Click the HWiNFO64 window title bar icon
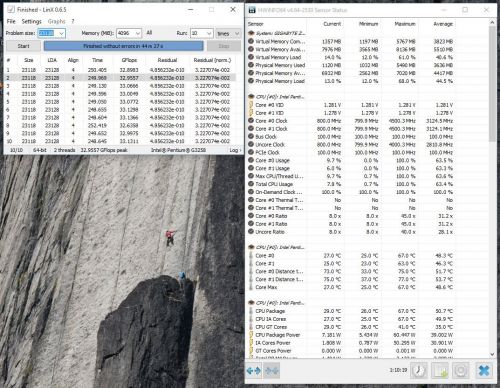Viewport: 500px width, 388px height. pos(252,10)
